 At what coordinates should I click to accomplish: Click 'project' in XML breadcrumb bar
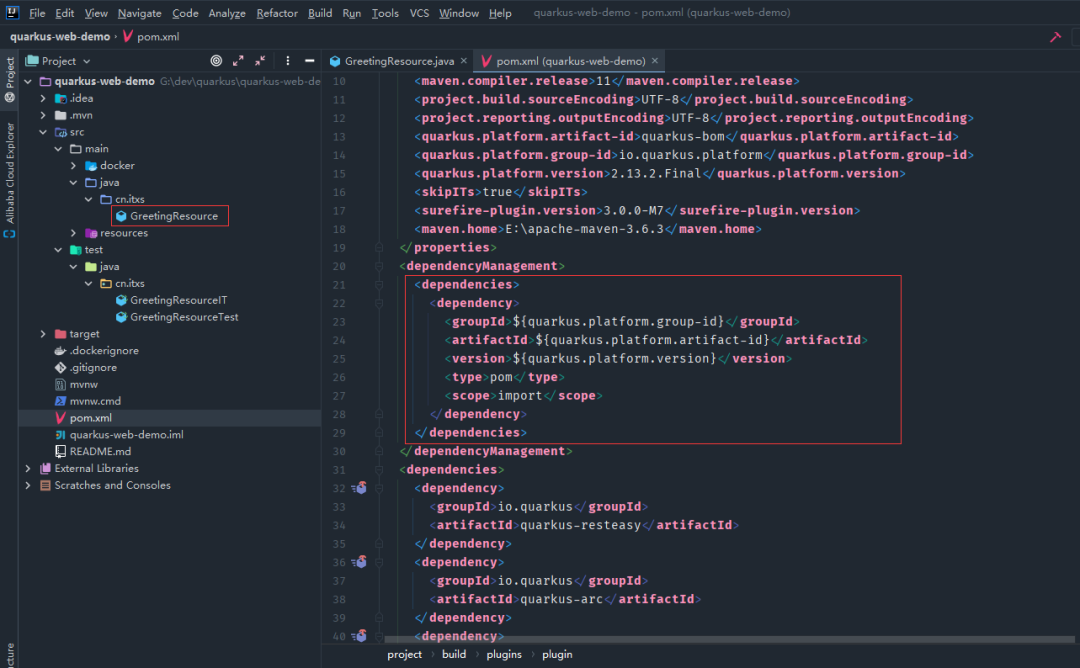click(404, 654)
